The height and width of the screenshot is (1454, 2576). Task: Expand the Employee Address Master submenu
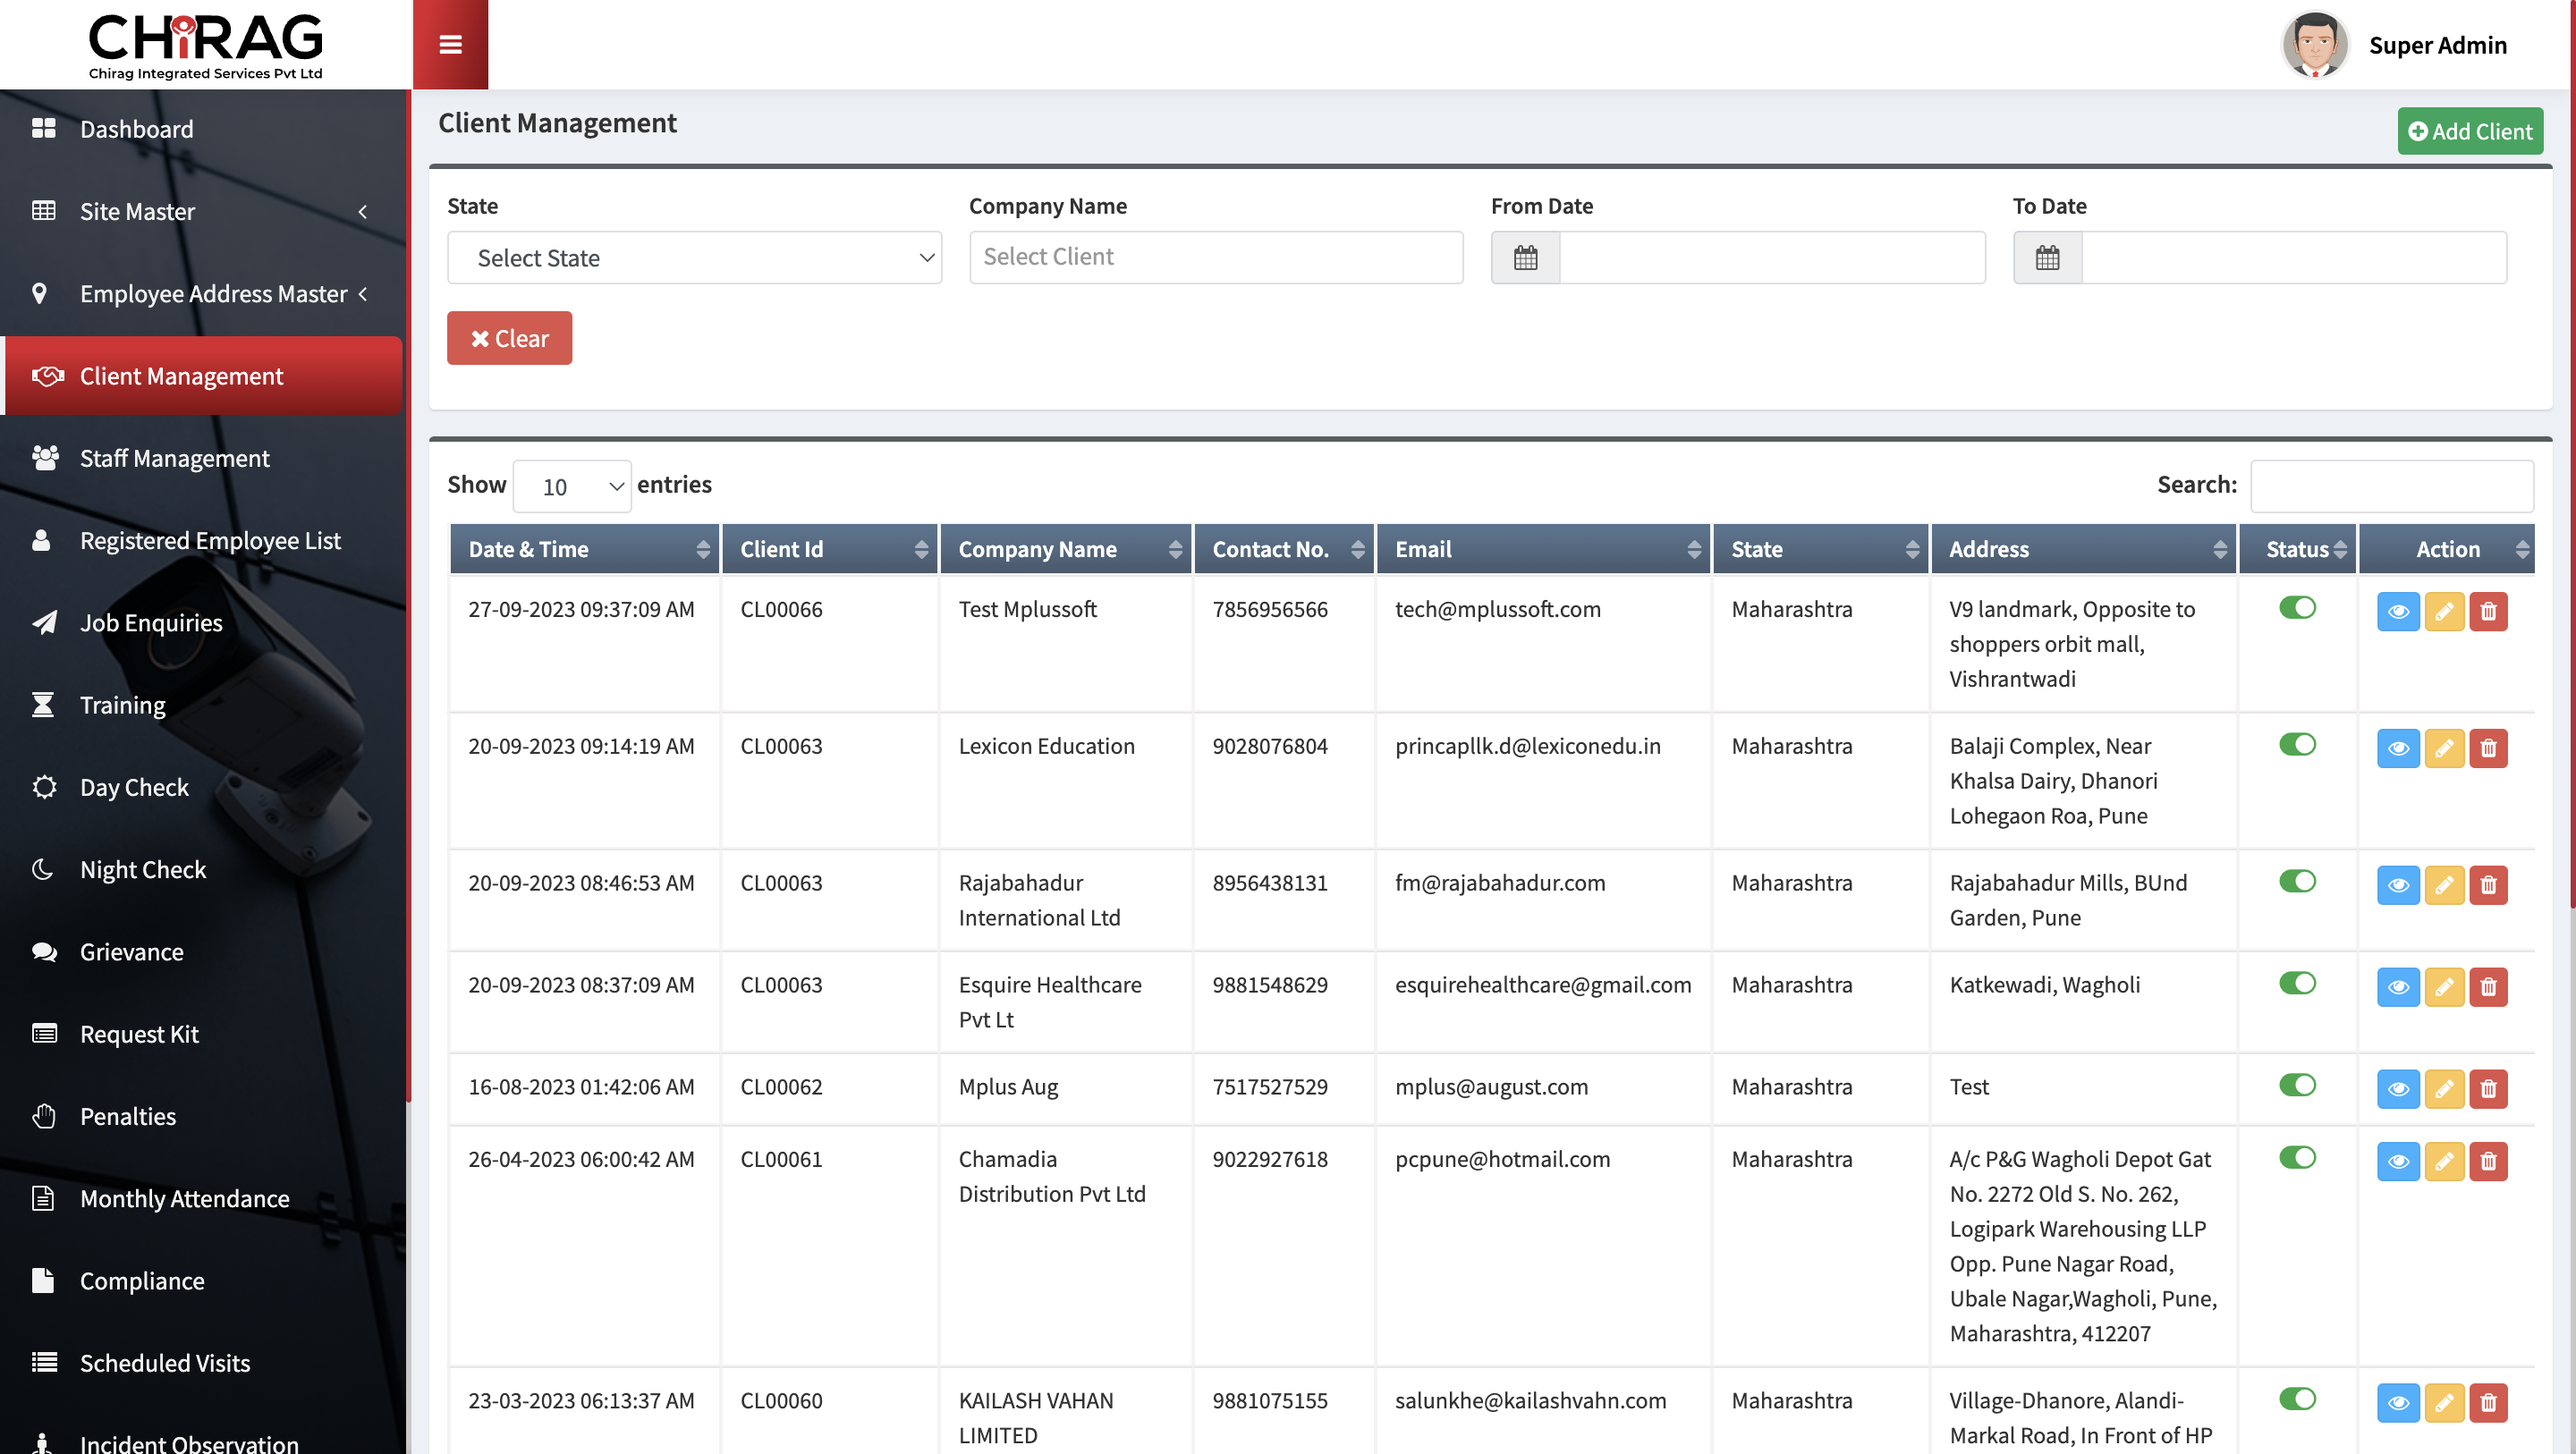click(x=203, y=294)
